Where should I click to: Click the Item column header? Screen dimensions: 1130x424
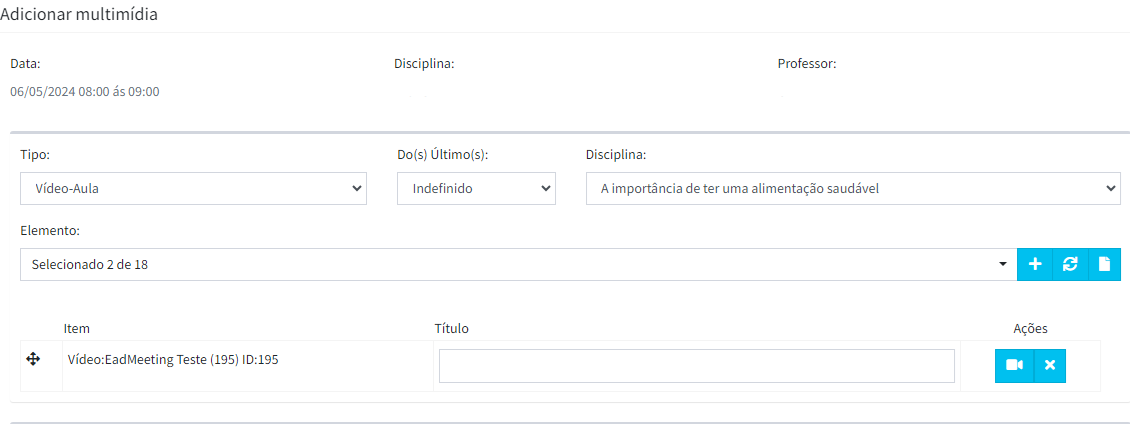[x=76, y=329]
